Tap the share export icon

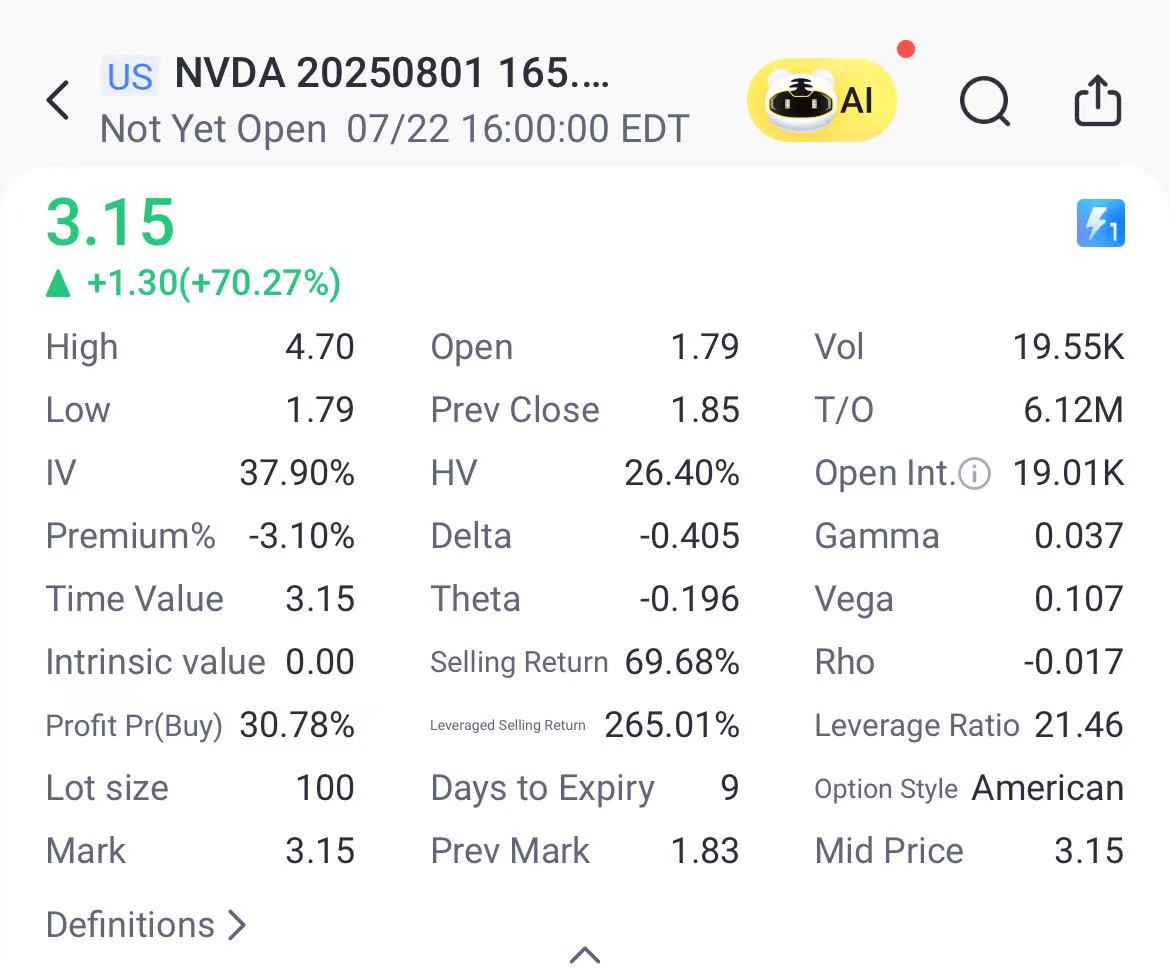pos(1097,101)
